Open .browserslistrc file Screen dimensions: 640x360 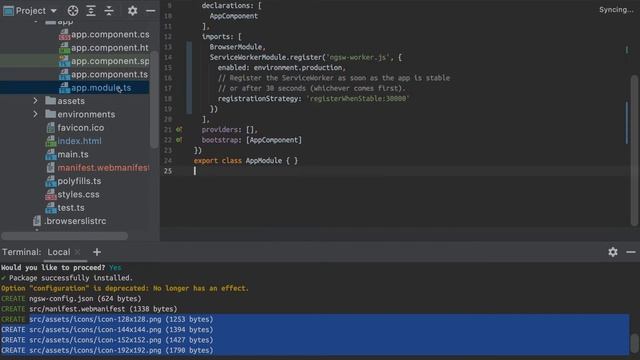click(x=75, y=221)
